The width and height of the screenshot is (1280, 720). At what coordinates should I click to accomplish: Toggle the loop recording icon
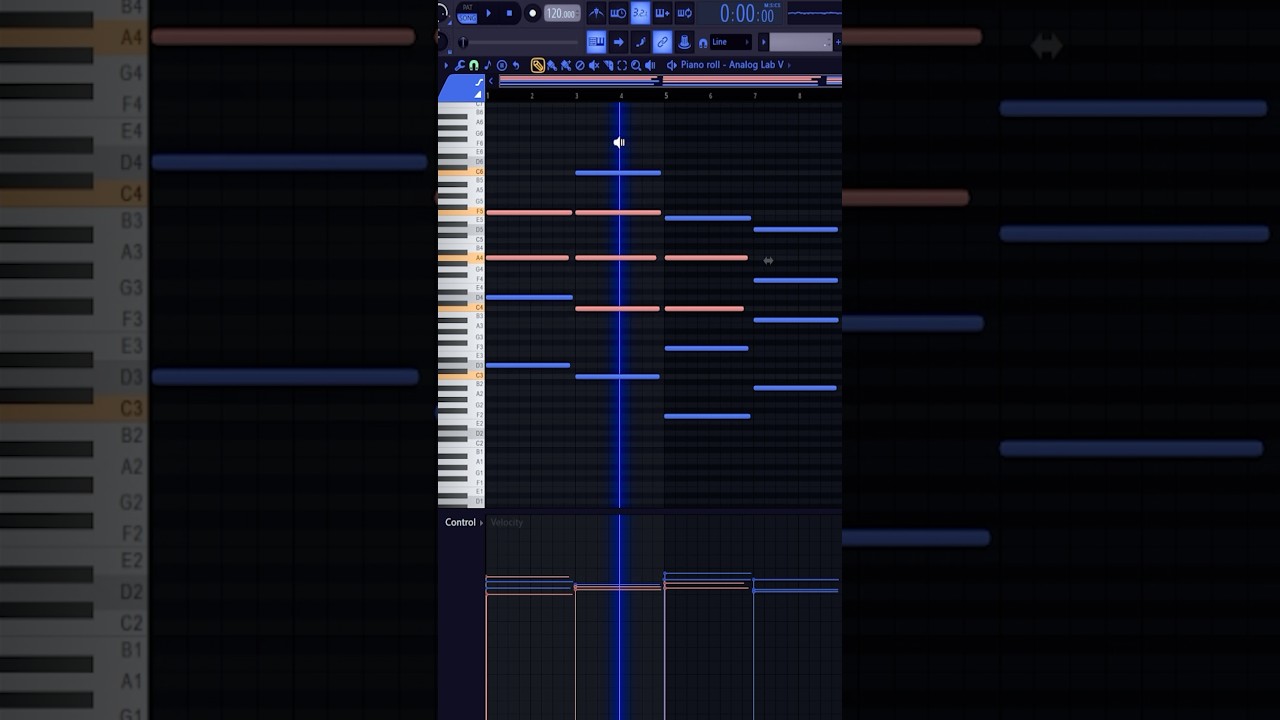pyautogui.click(x=684, y=13)
